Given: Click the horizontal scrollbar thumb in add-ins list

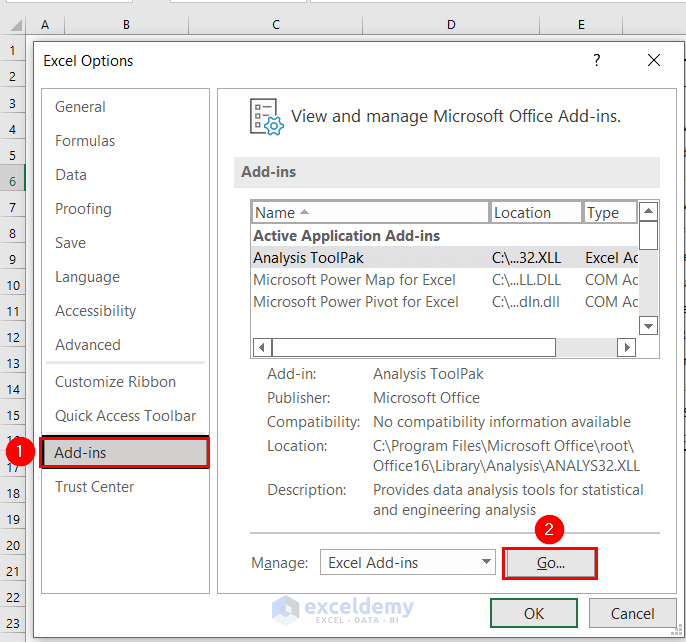Looking at the screenshot, I should (x=414, y=347).
